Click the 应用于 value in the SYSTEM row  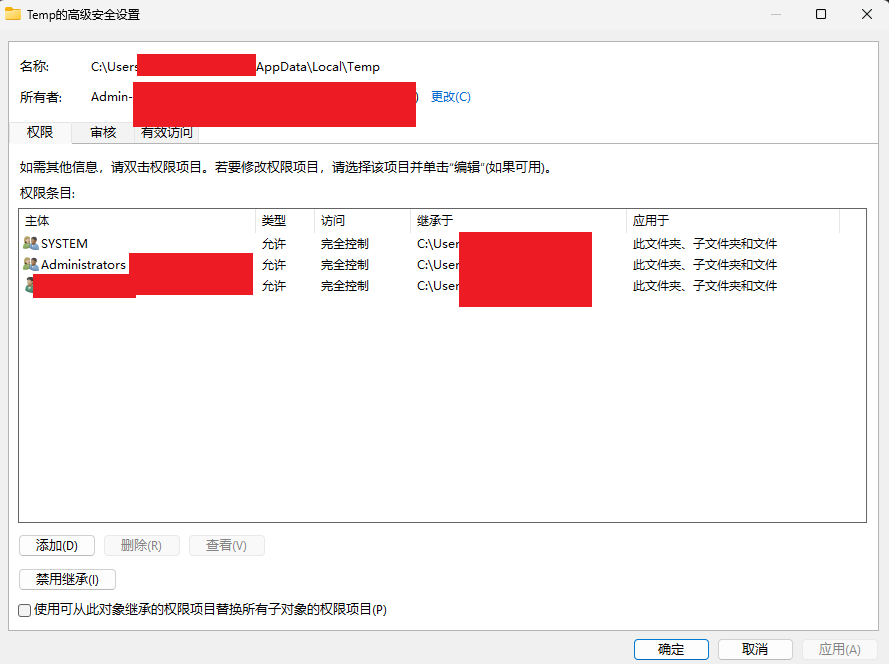tap(705, 244)
